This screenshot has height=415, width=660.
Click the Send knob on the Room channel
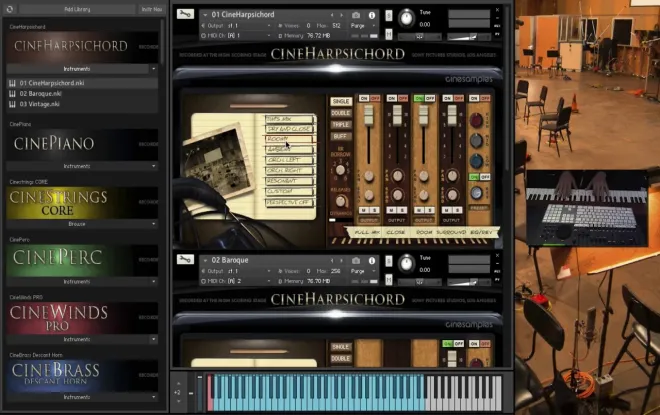(424, 195)
